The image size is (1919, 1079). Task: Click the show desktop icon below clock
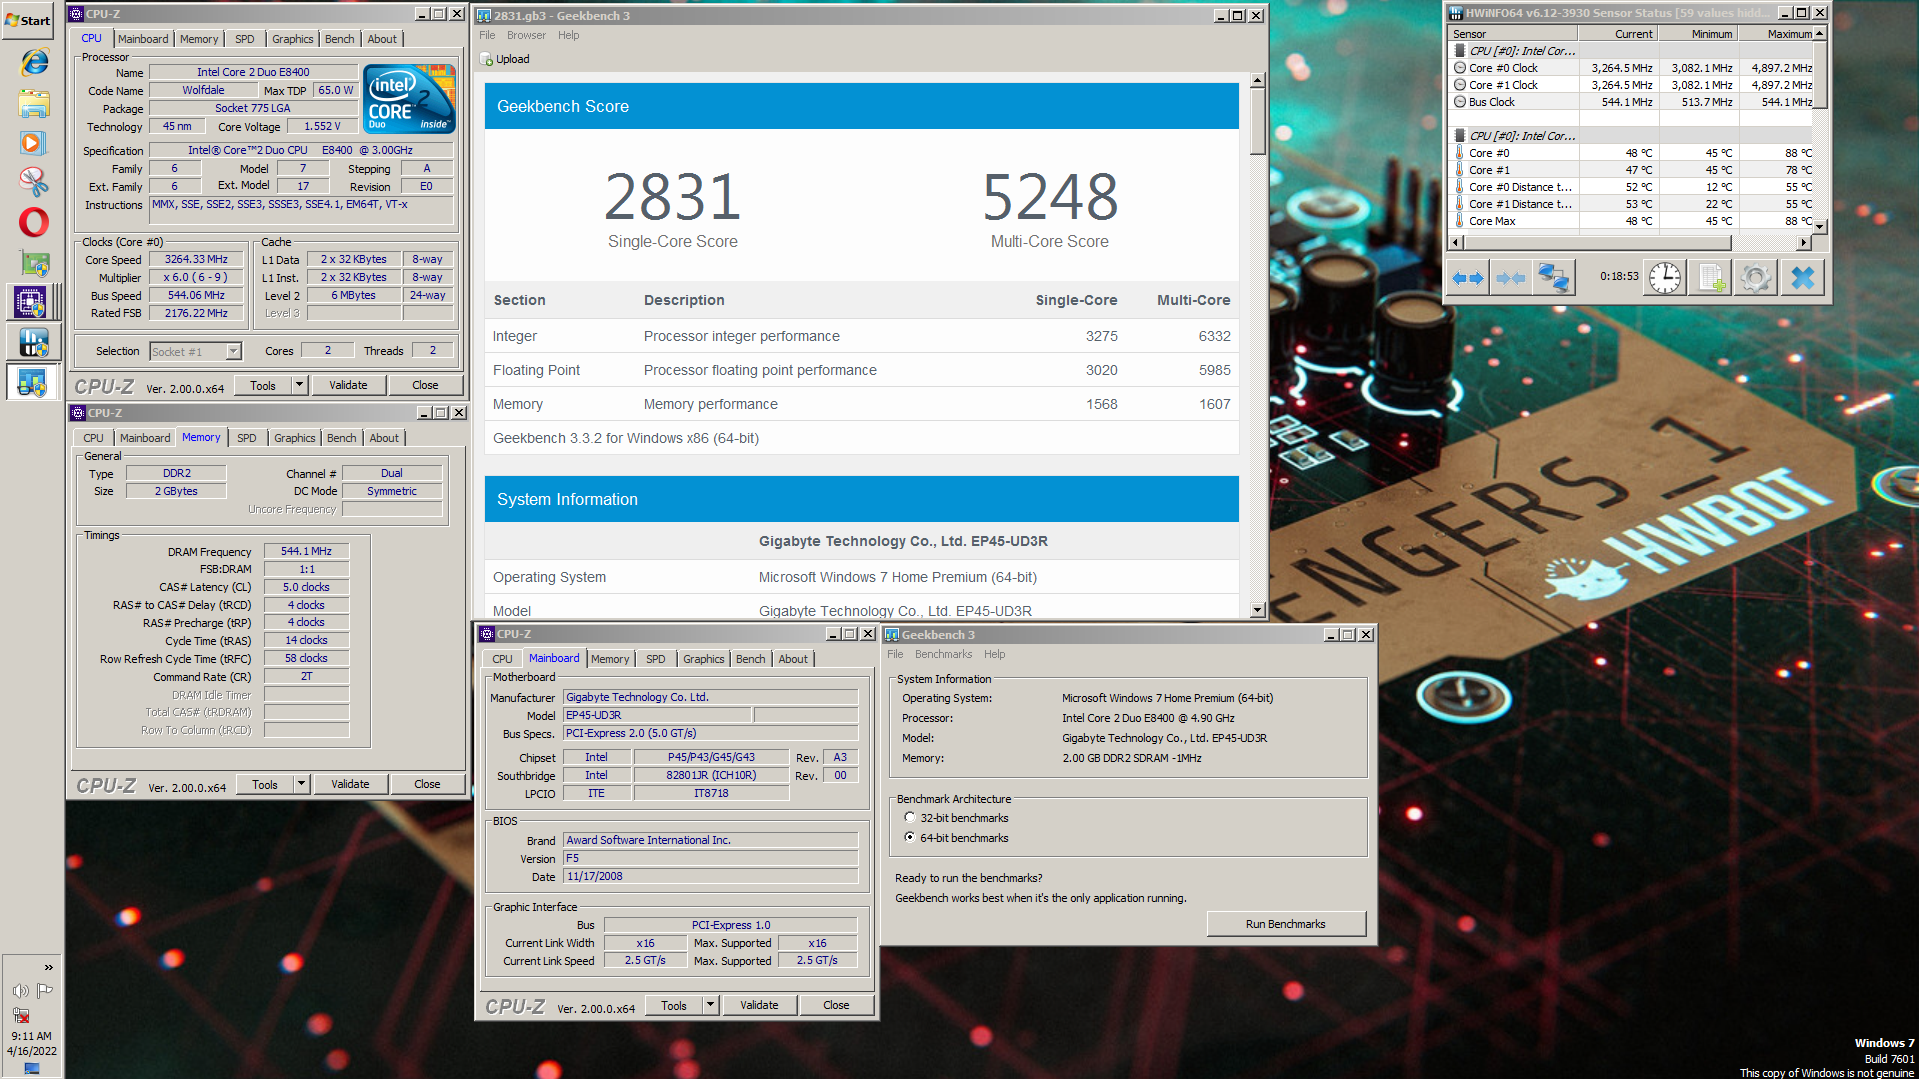(x=32, y=1069)
